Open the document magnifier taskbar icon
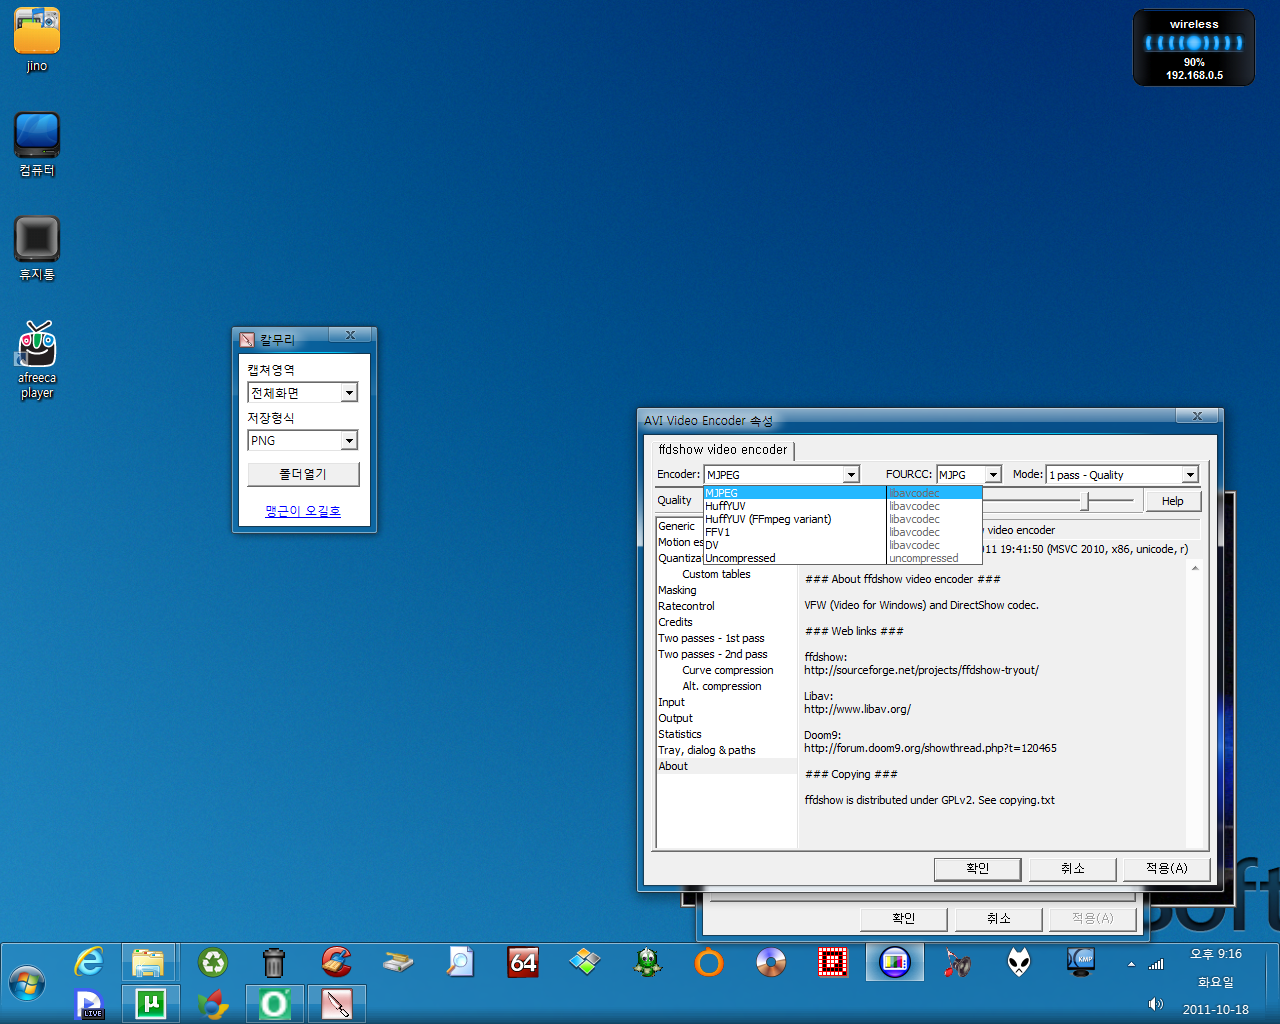 [x=460, y=962]
